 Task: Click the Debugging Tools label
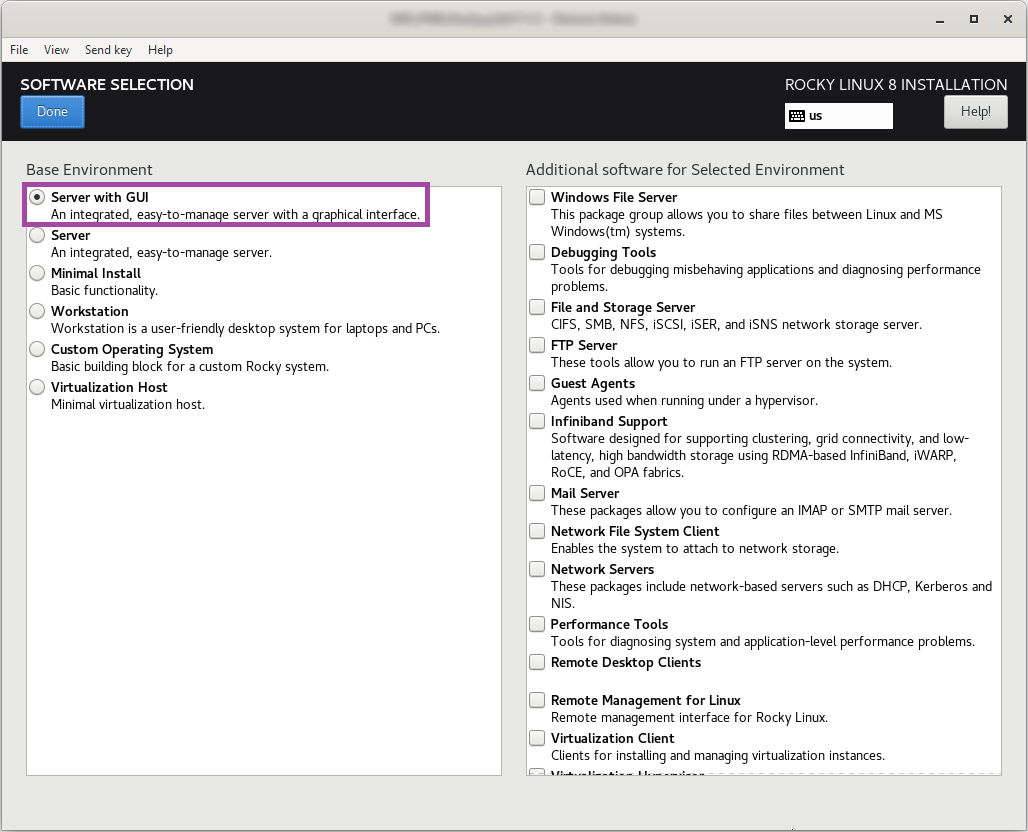tap(603, 252)
